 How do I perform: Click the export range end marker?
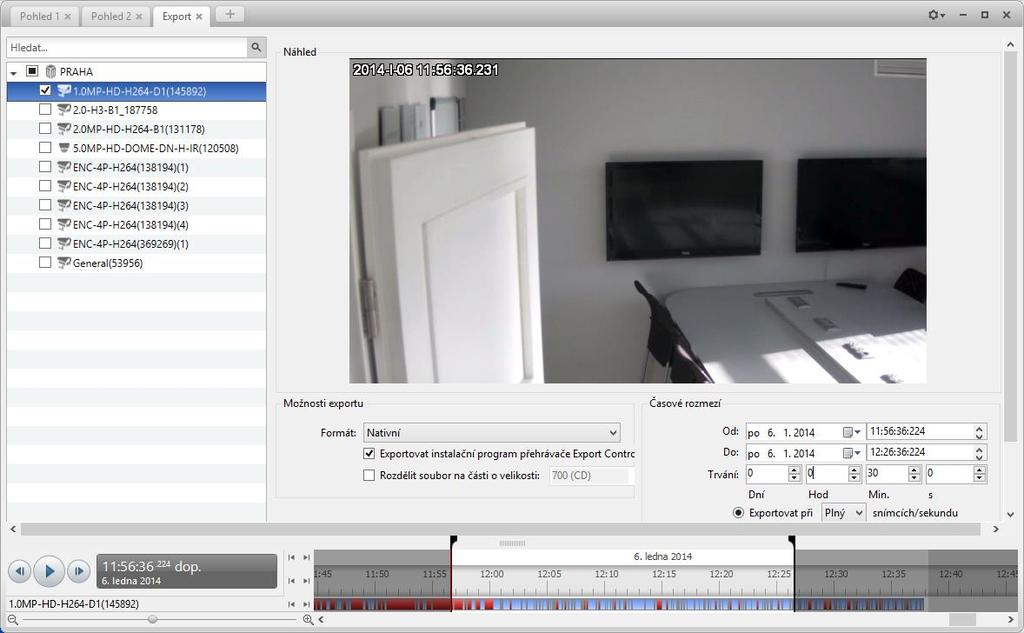[x=792, y=540]
